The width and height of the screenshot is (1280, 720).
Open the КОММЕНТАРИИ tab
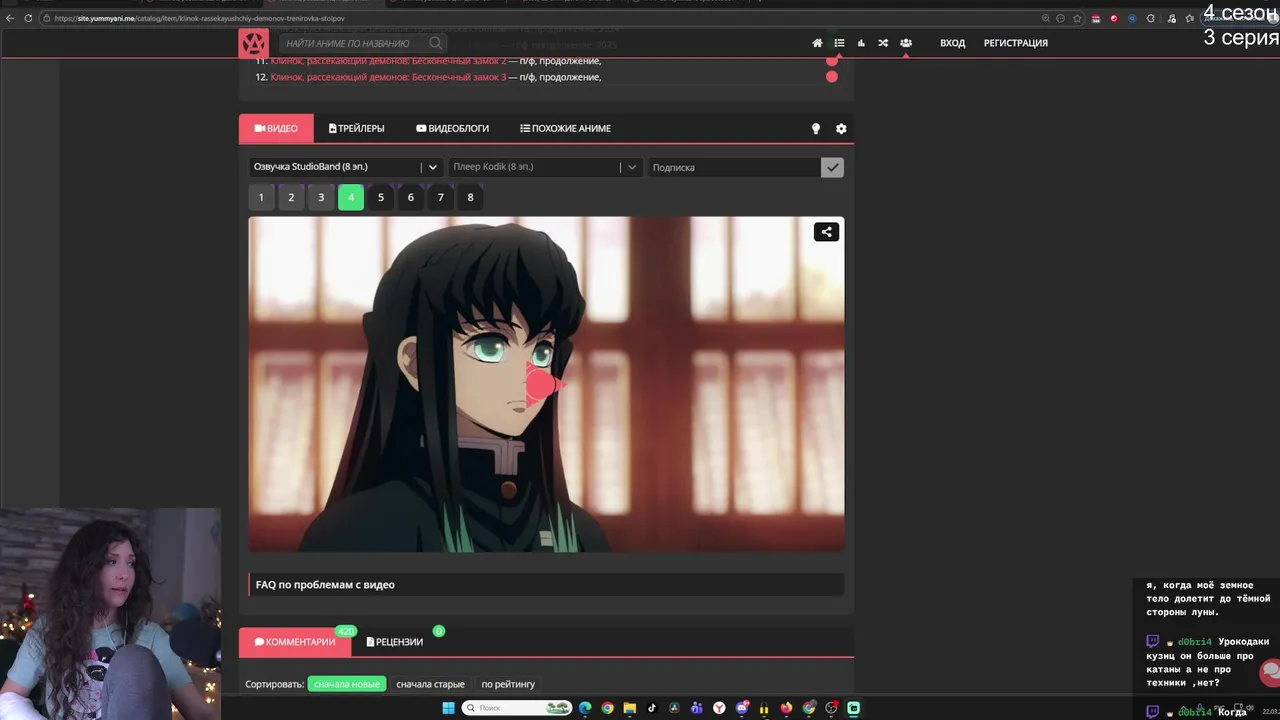pyautogui.click(x=295, y=642)
